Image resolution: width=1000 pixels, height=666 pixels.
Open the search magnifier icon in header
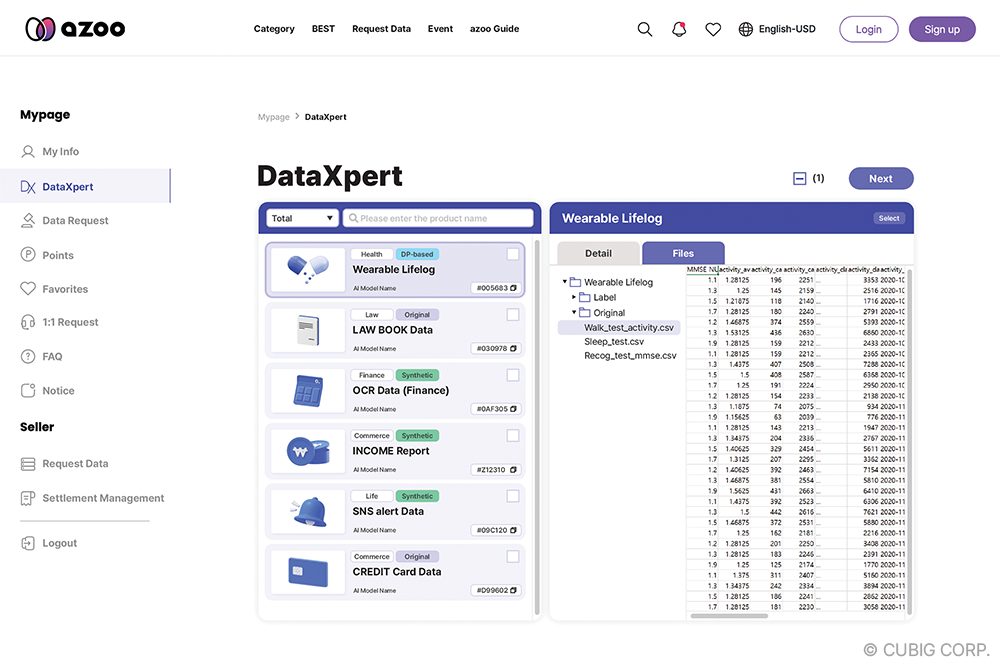(x=645, y=29)
